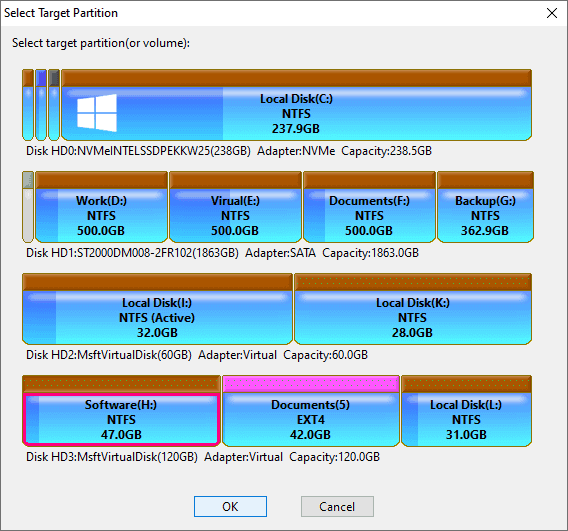
Task: Select the small gray partition on HD1
Action: [x=28, y=207]
